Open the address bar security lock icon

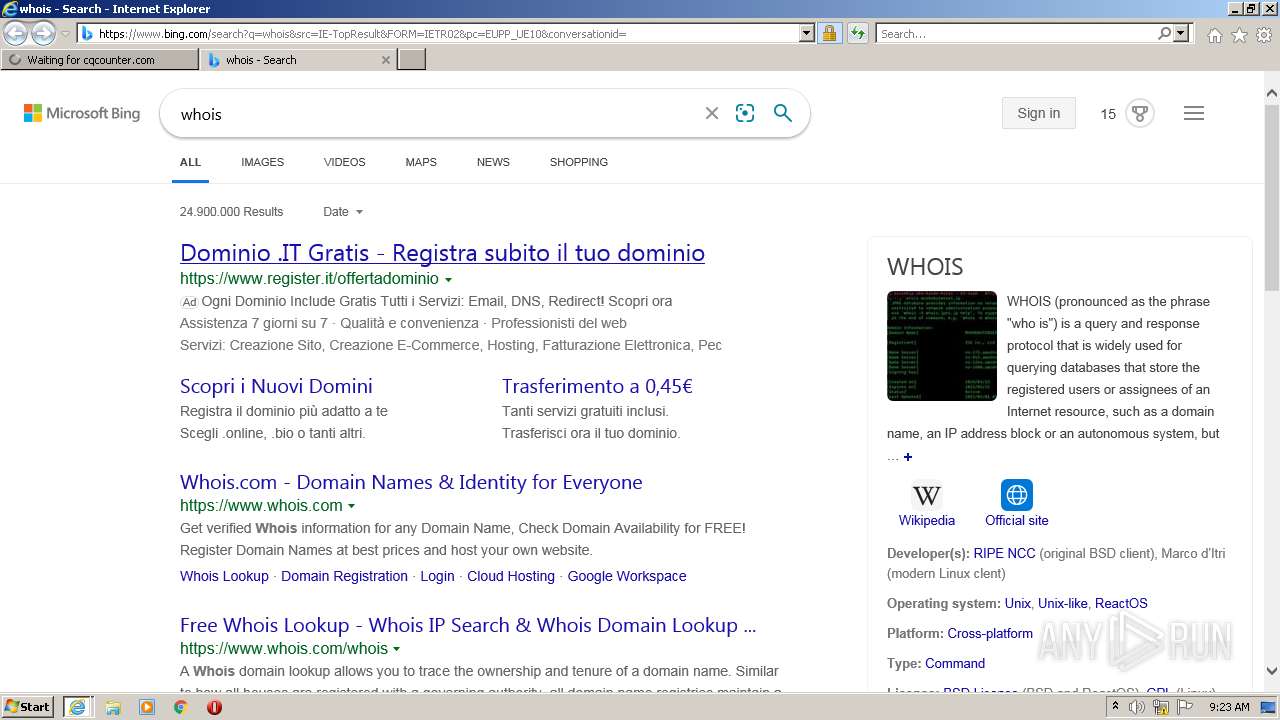[829, 33]
